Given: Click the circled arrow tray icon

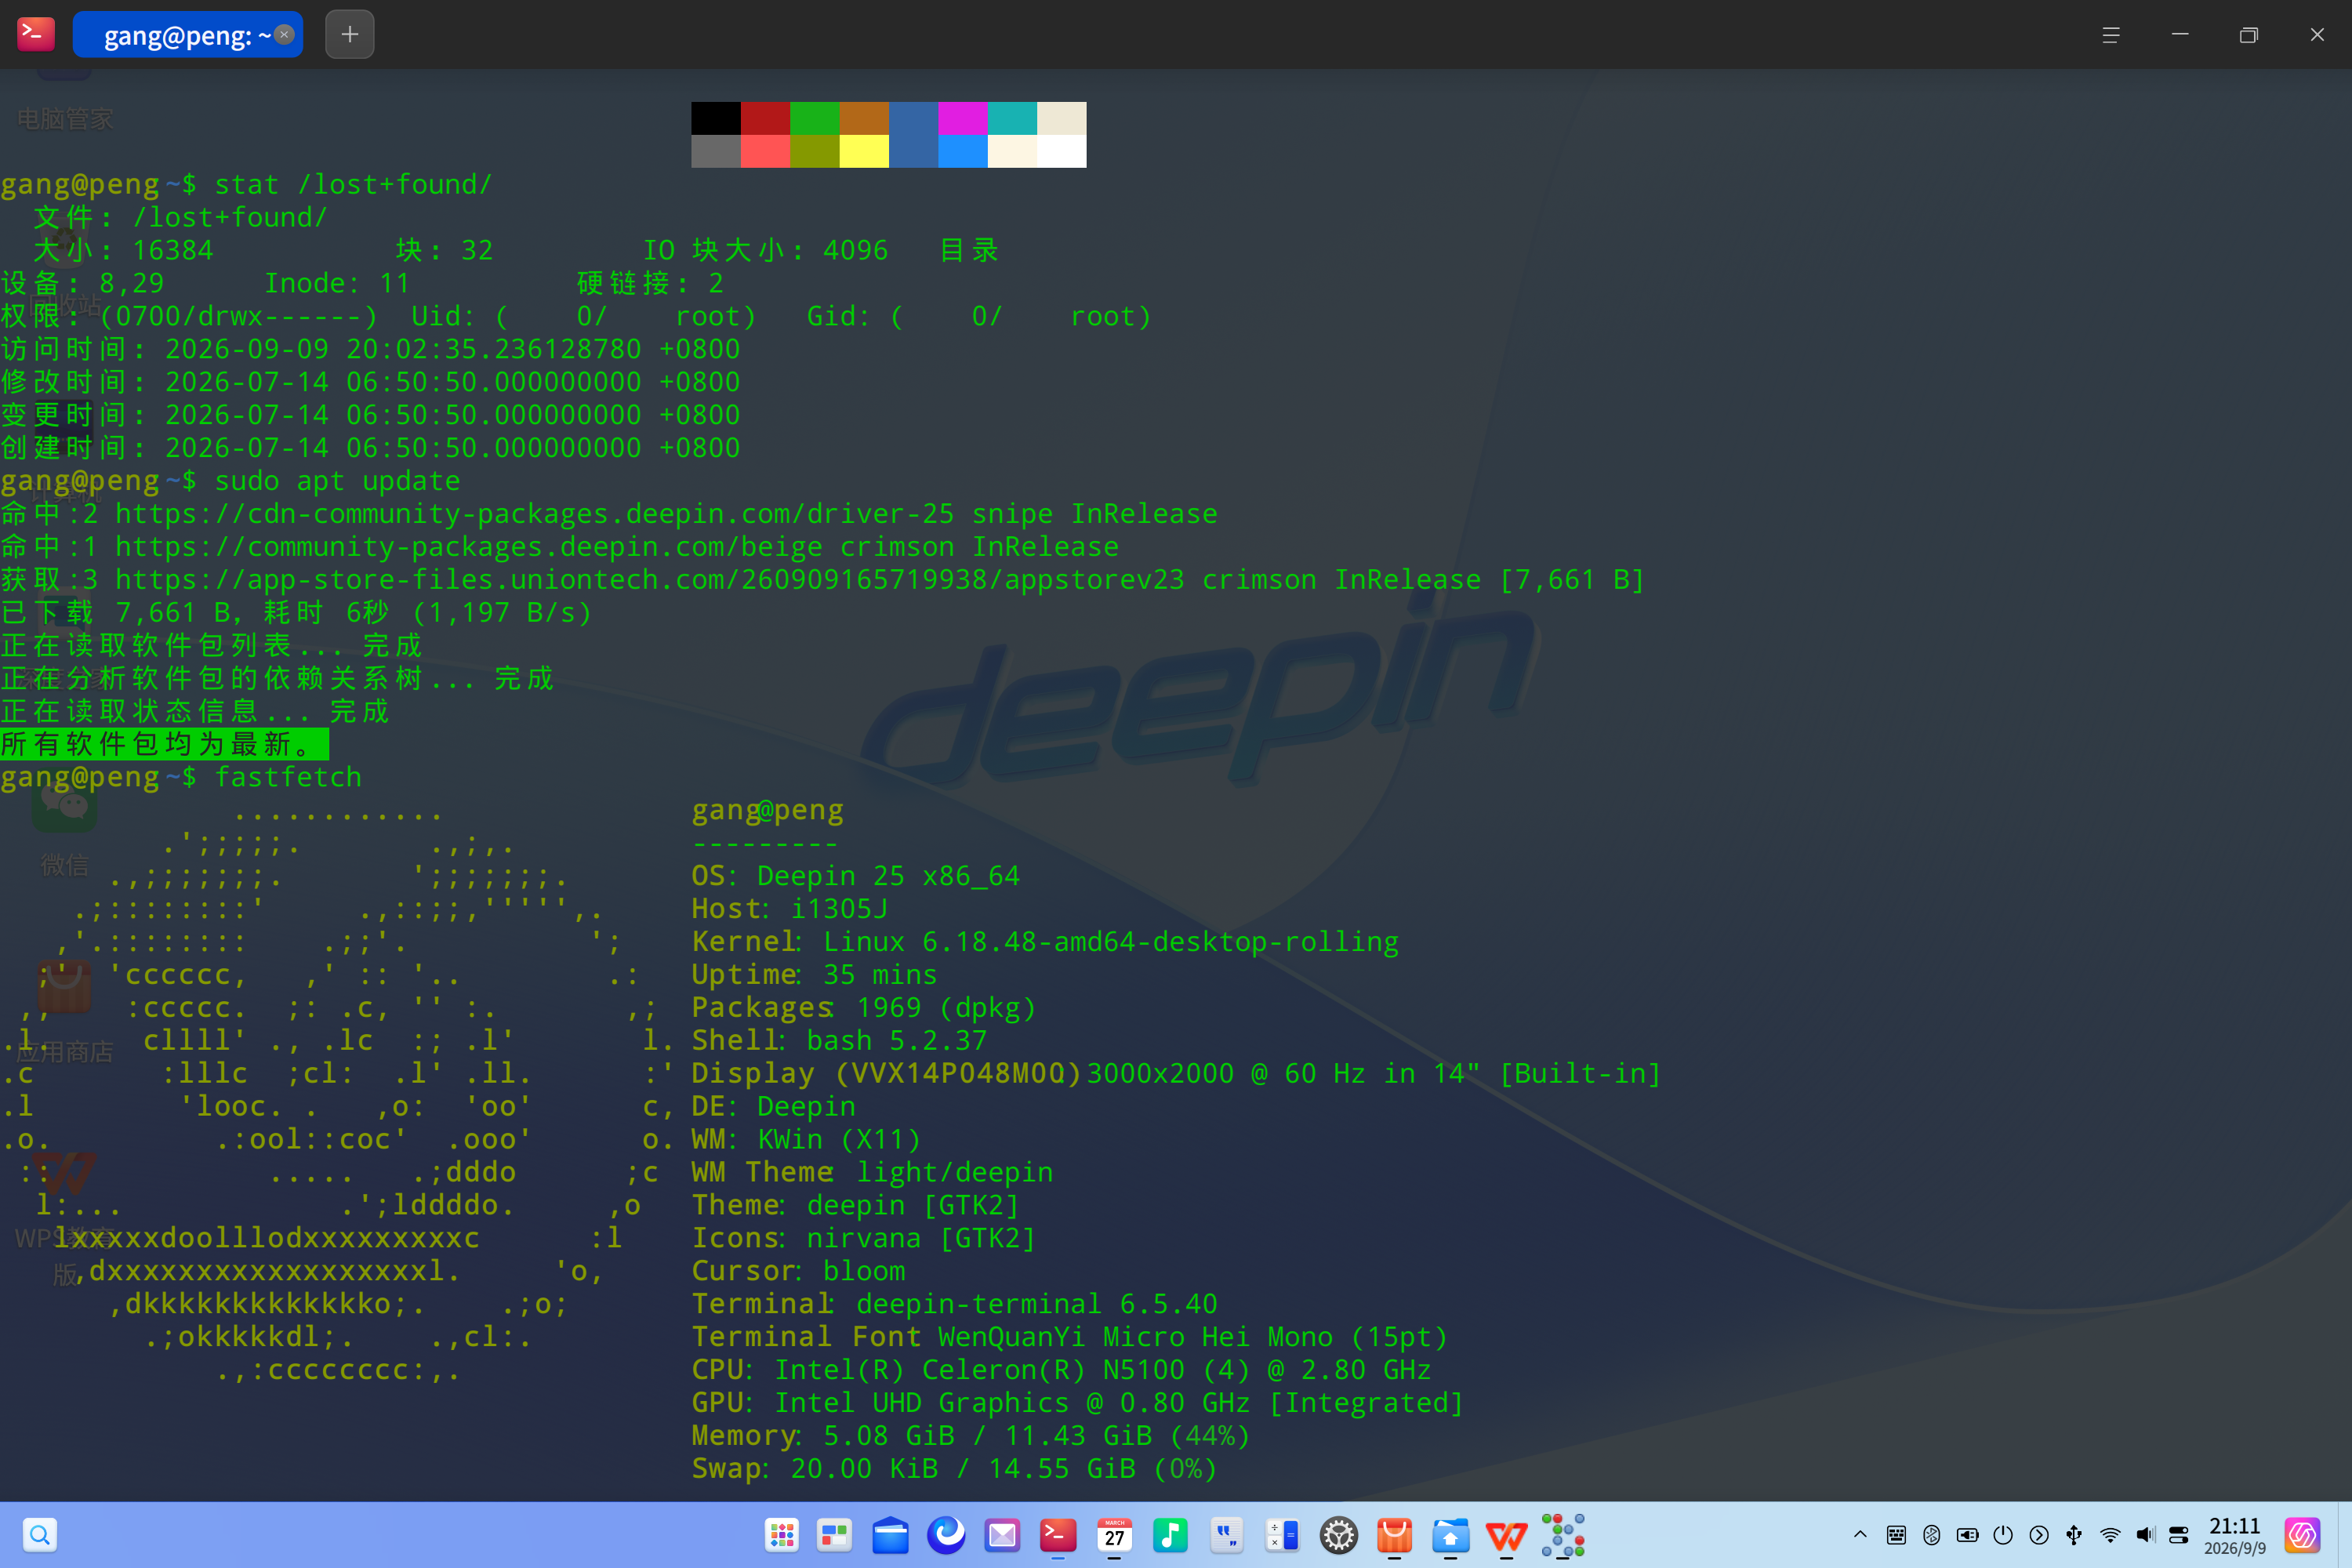Looking at the screenshot, I should pyautogui.click(x=2039, y=1535).
